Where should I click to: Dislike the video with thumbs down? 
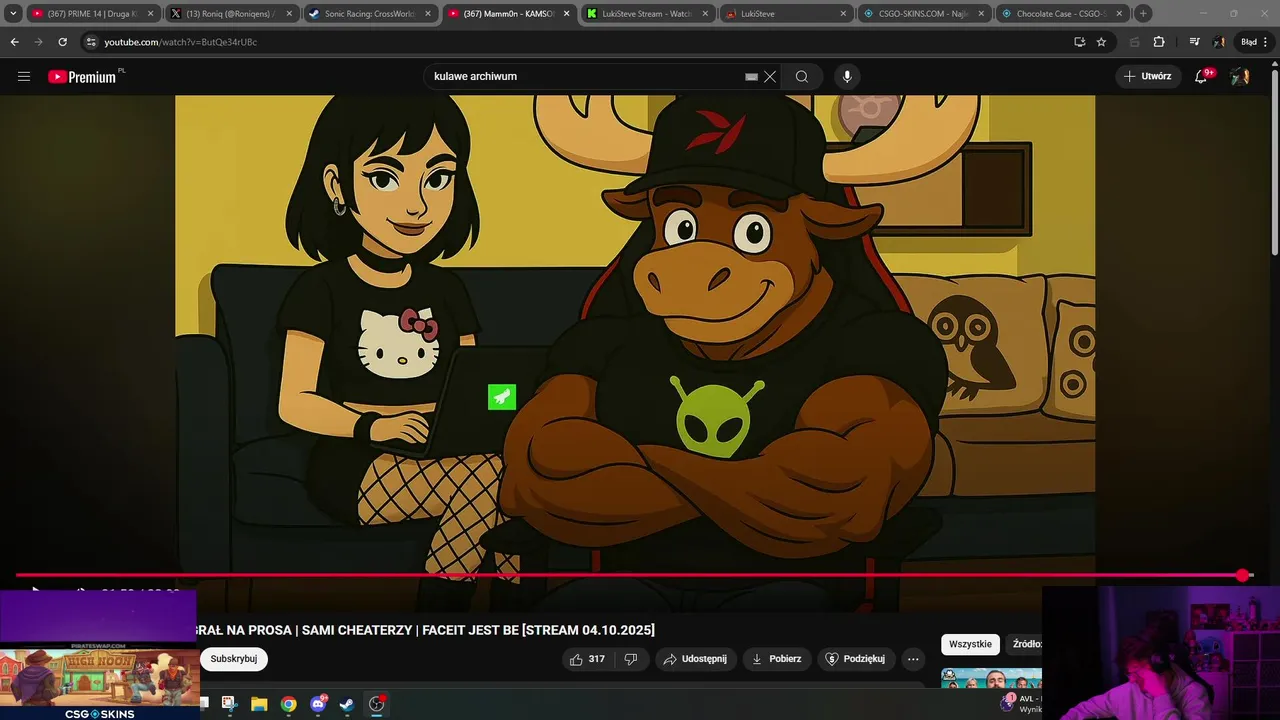631,659
